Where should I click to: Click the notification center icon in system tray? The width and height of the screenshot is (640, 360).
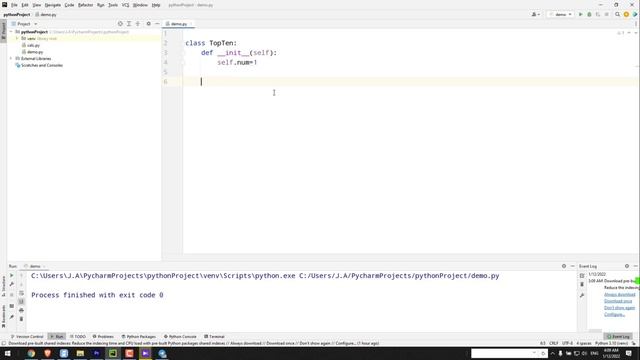629,353
